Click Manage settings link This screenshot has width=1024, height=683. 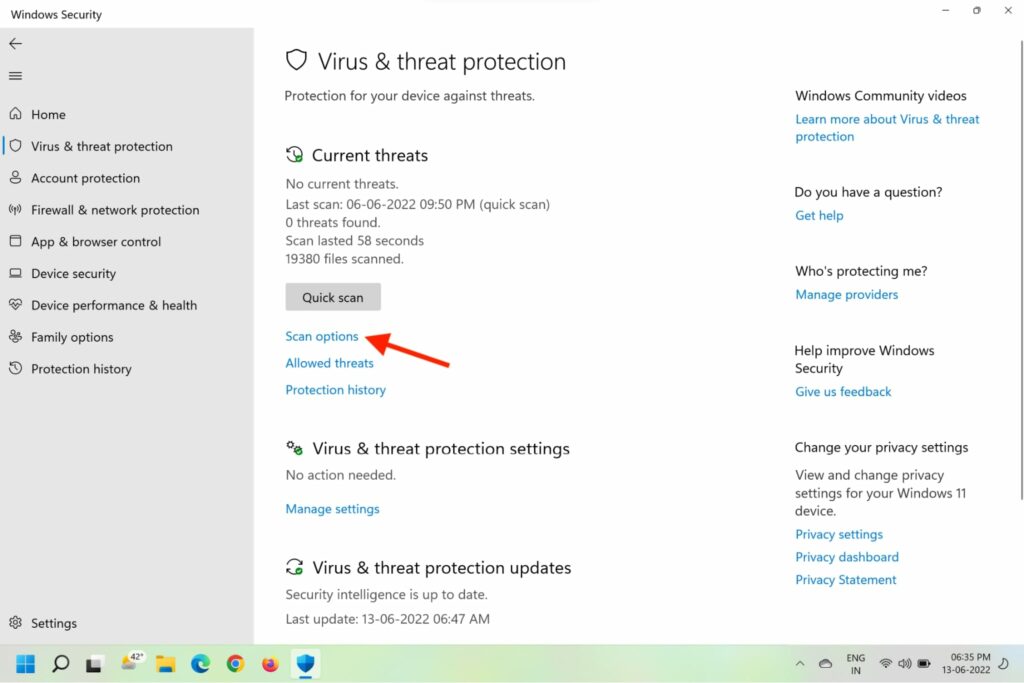[x=332, y=509]
